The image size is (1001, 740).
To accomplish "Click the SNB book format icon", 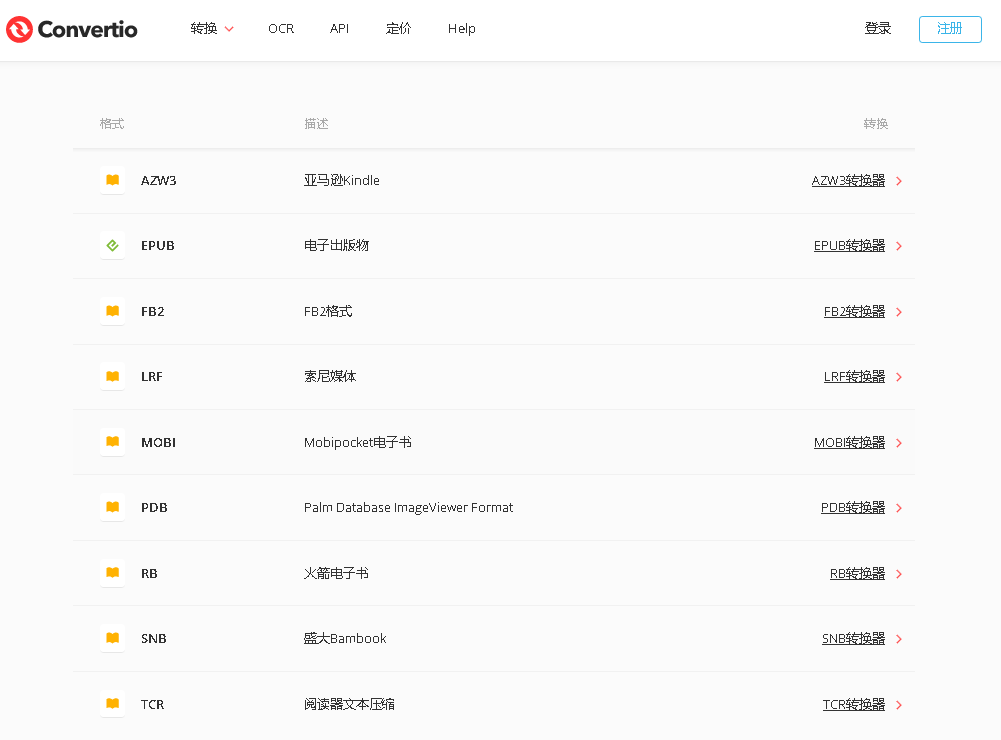I will pos(113,638).
